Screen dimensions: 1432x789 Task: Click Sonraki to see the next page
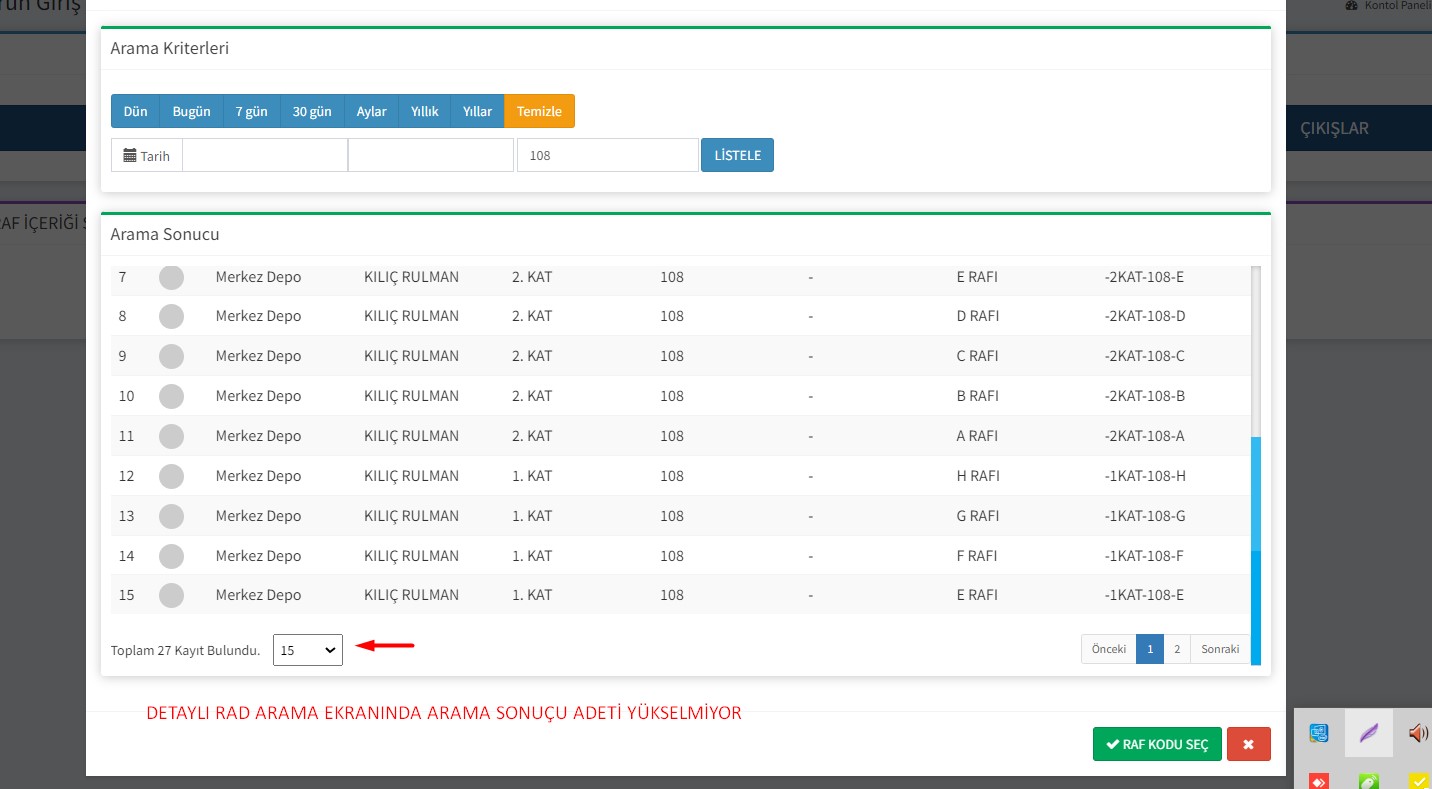pyautogui.click(x=1220, y=649)
